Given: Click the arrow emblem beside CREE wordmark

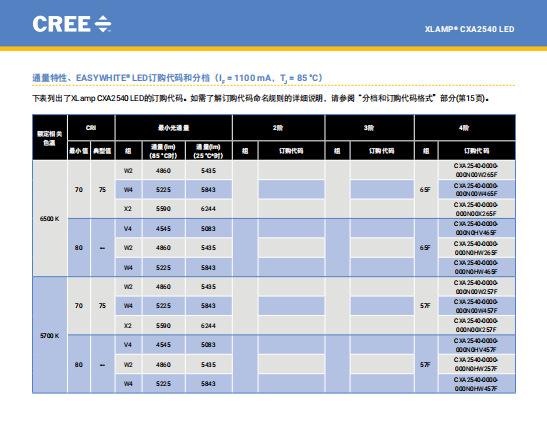Looking at the screenshot, I should pyautogui.click(x=103, y=24).
